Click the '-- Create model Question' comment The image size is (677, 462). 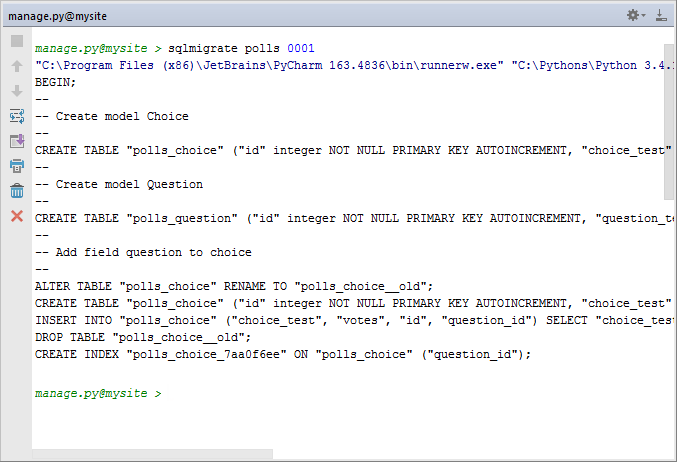tap(119, 184)
